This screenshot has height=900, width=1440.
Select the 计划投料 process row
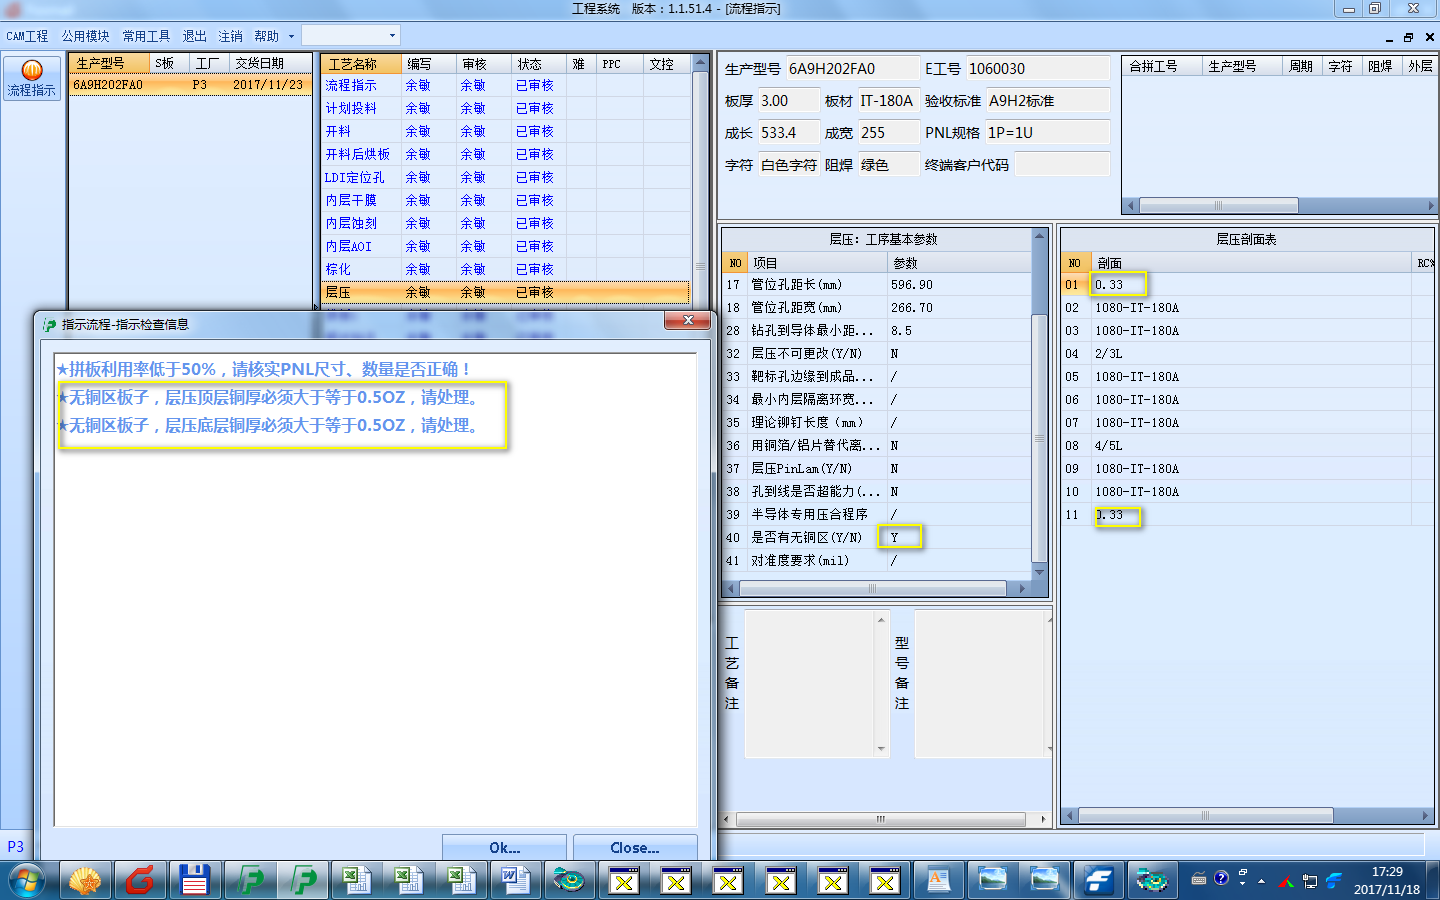(505, 108)
